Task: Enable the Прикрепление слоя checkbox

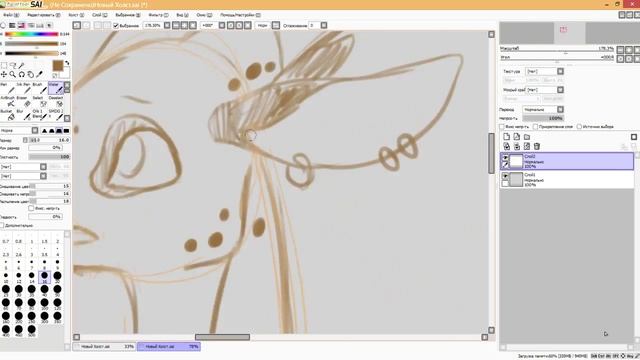Action: pos(536,127)
